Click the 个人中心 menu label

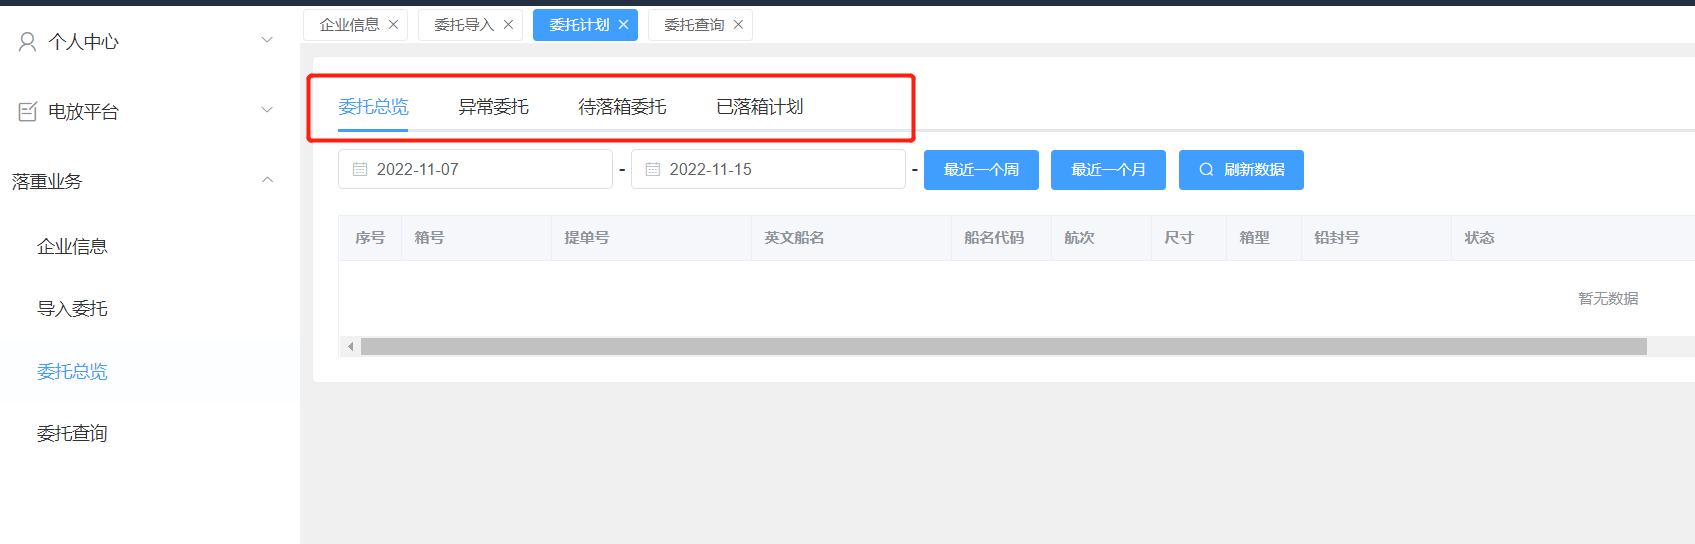click(x=84, y=42)
